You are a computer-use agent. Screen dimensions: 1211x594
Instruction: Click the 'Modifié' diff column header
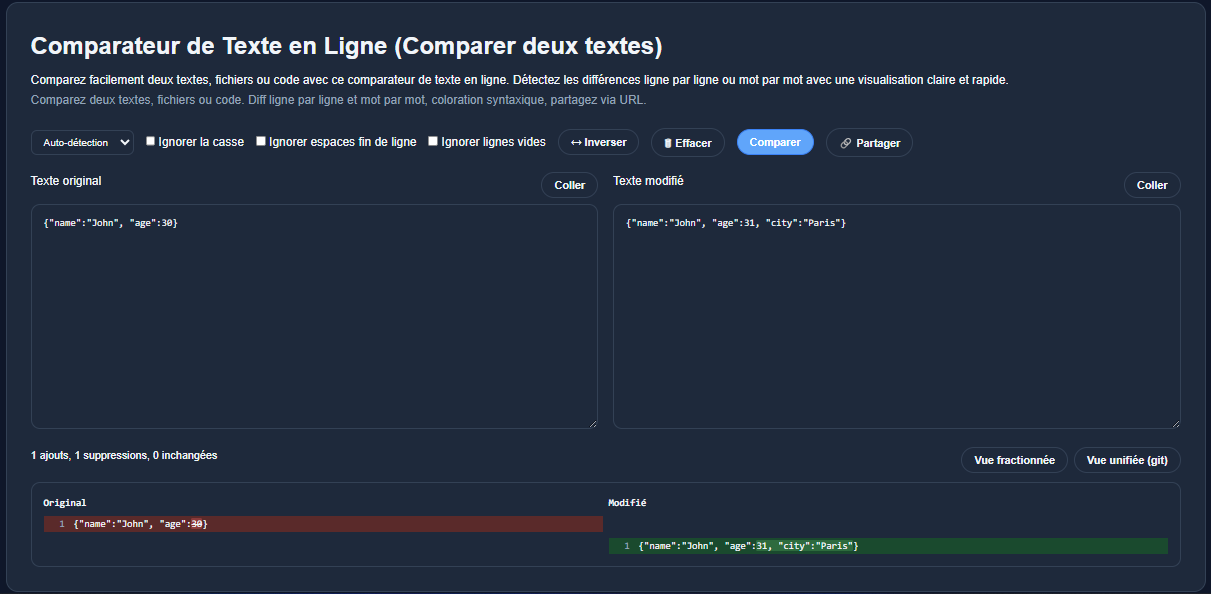click(x=627, y=503)
